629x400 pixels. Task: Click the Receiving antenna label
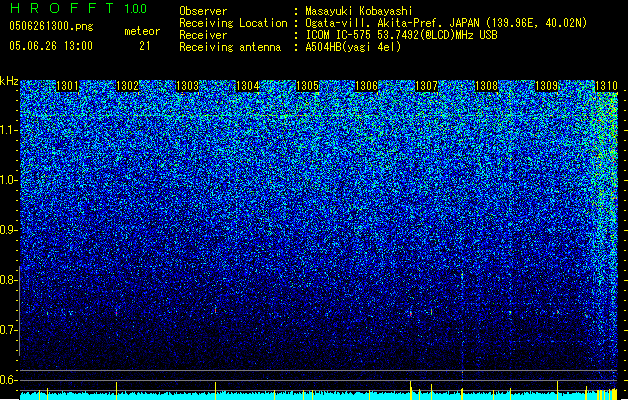(230, 47)
